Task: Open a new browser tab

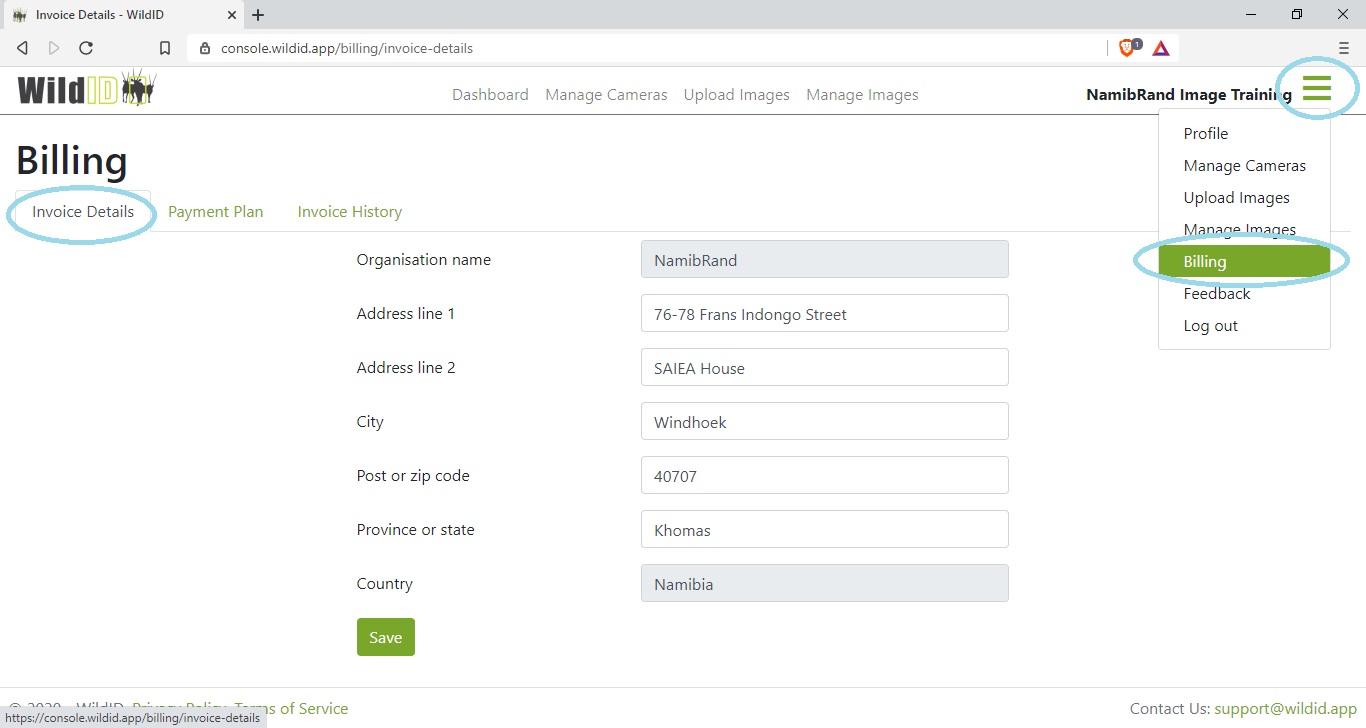Action: [x=258, y=15]
